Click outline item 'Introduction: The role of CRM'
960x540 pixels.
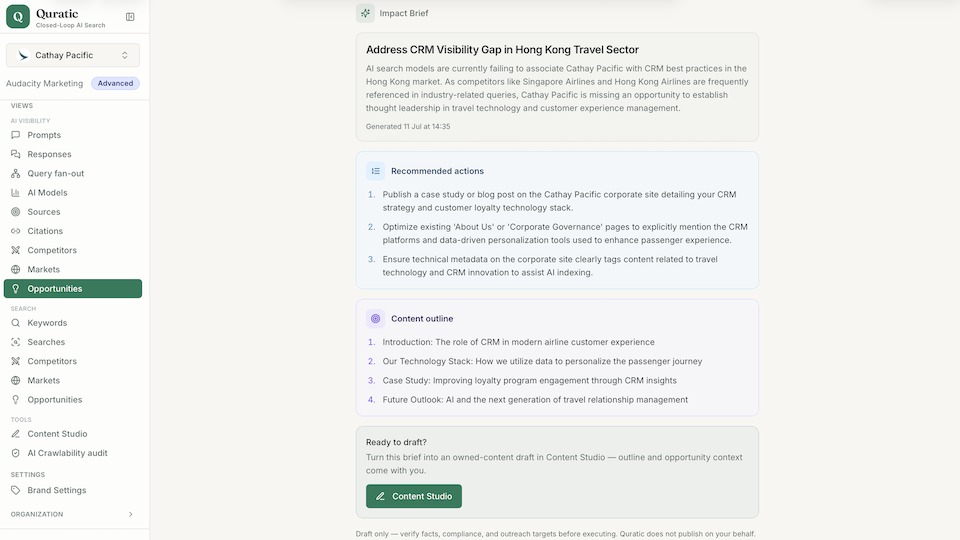pyautogui.click(x=519, y=342)
